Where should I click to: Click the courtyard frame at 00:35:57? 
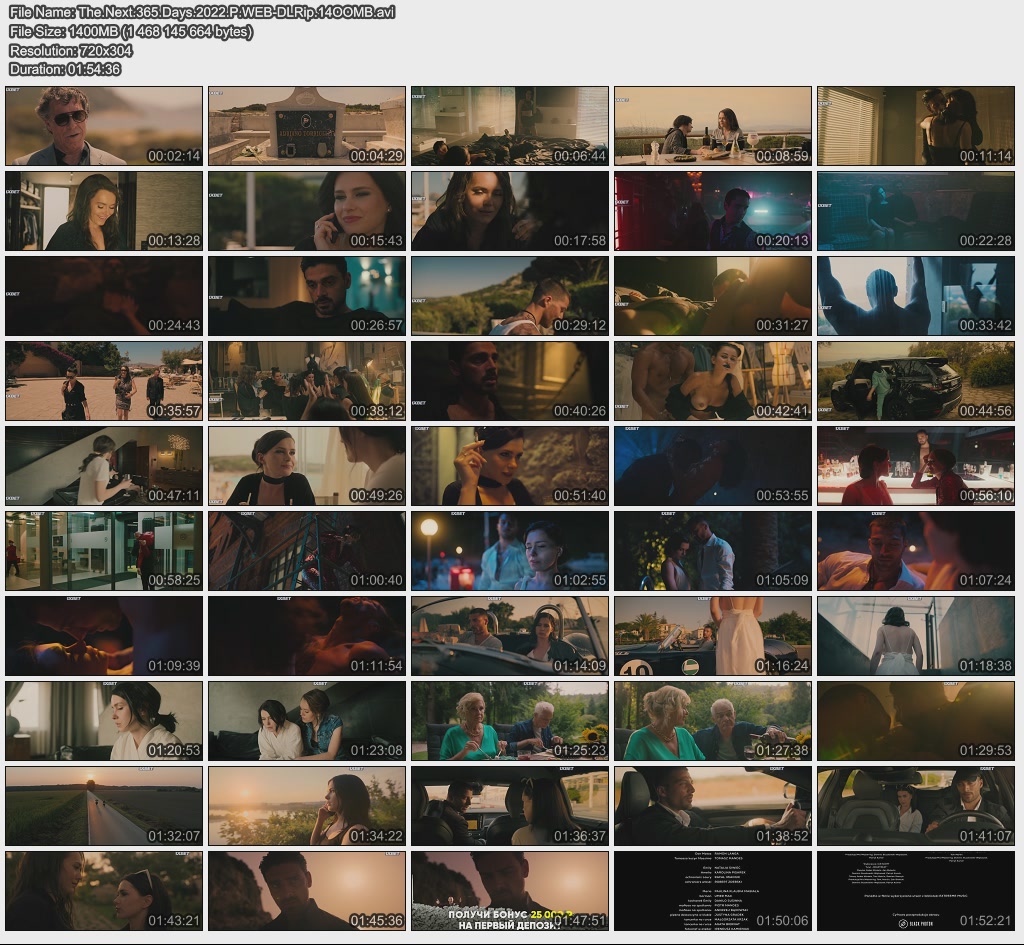click(x=104, y=381)
